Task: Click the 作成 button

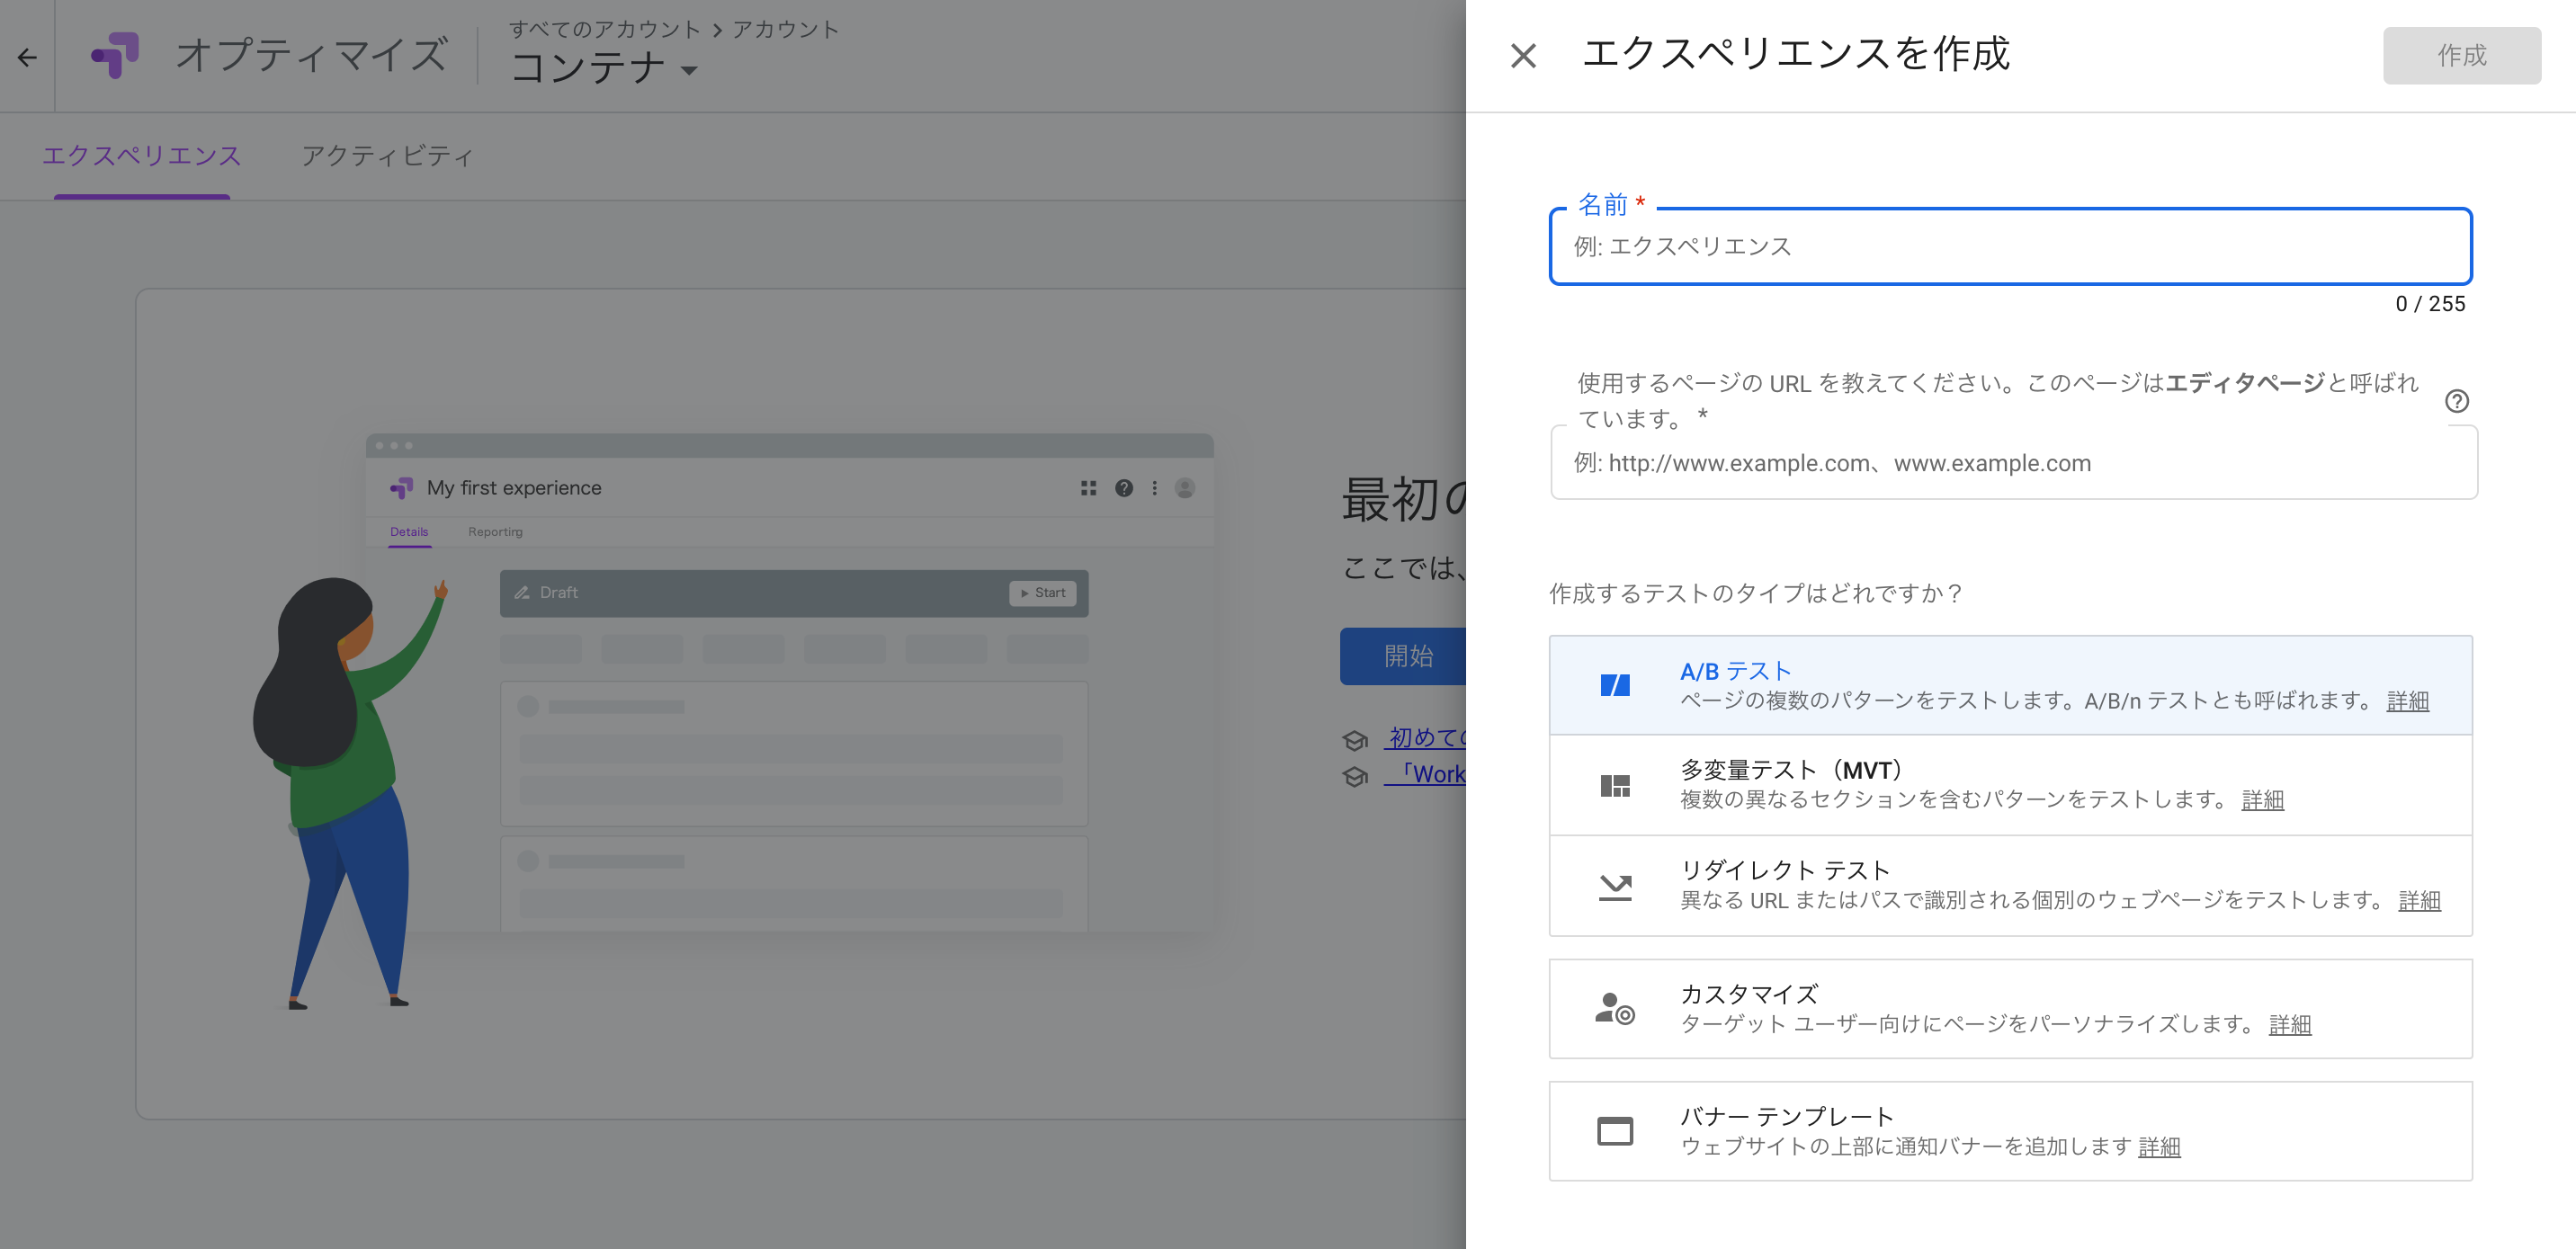Action: 2461,56
